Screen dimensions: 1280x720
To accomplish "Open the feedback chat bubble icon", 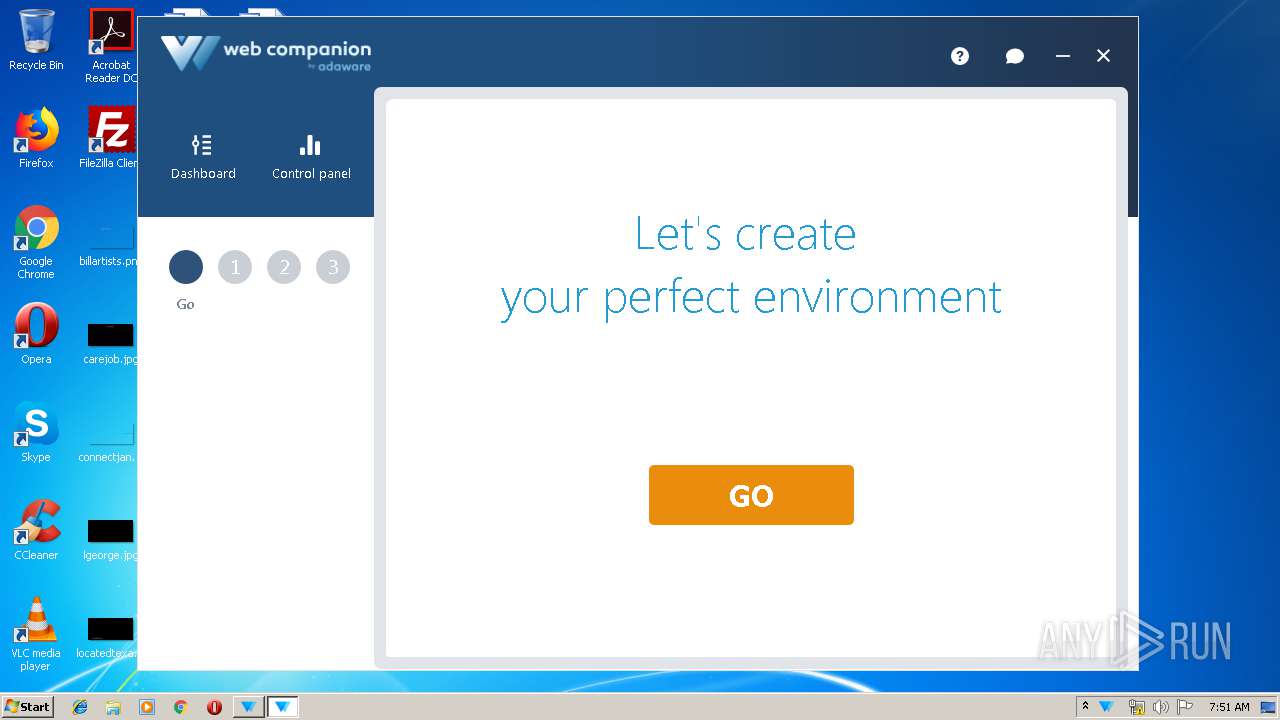I will pos(1014,56).
